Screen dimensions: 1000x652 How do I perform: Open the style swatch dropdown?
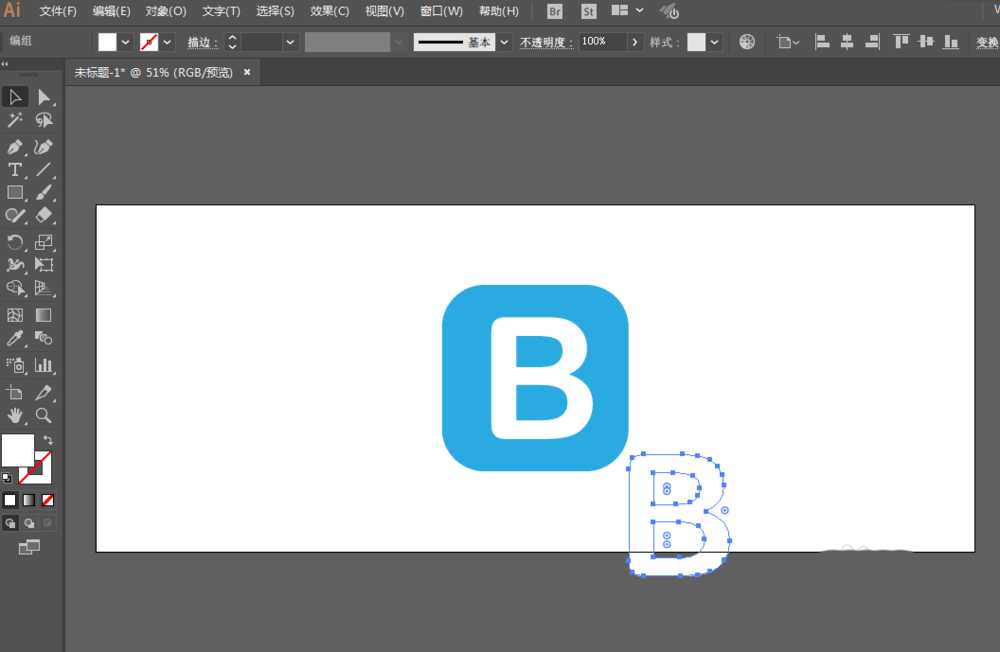tap(714, 42)
